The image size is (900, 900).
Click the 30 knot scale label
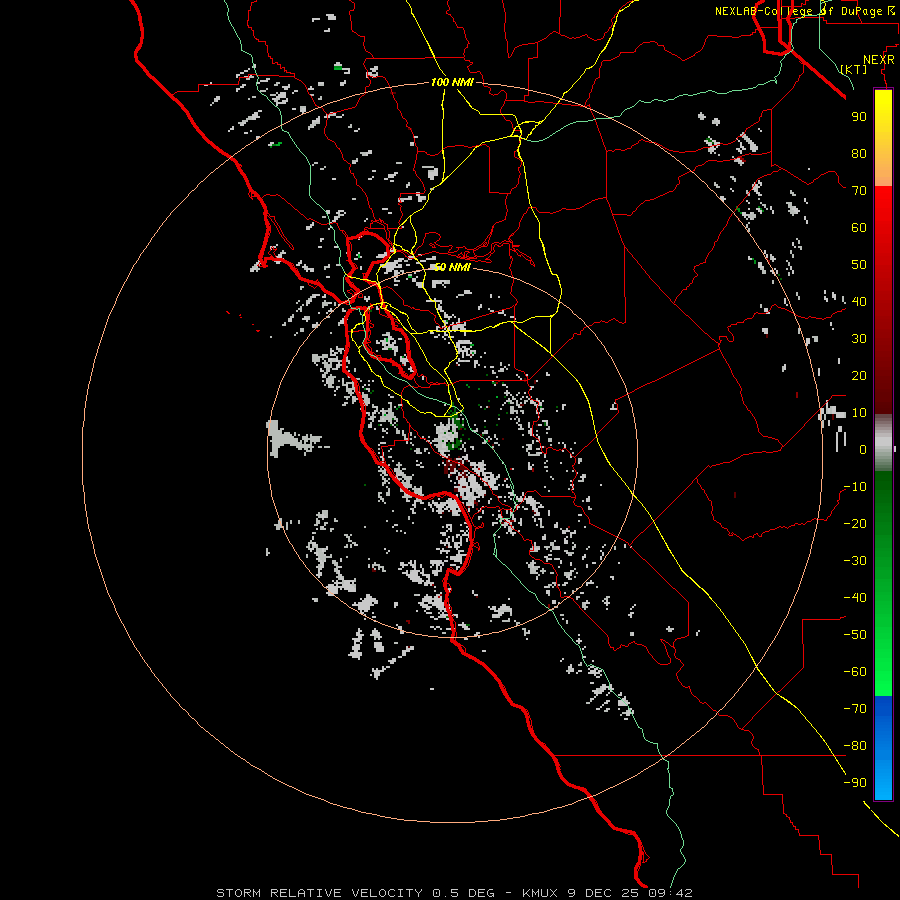coord(859,339)
